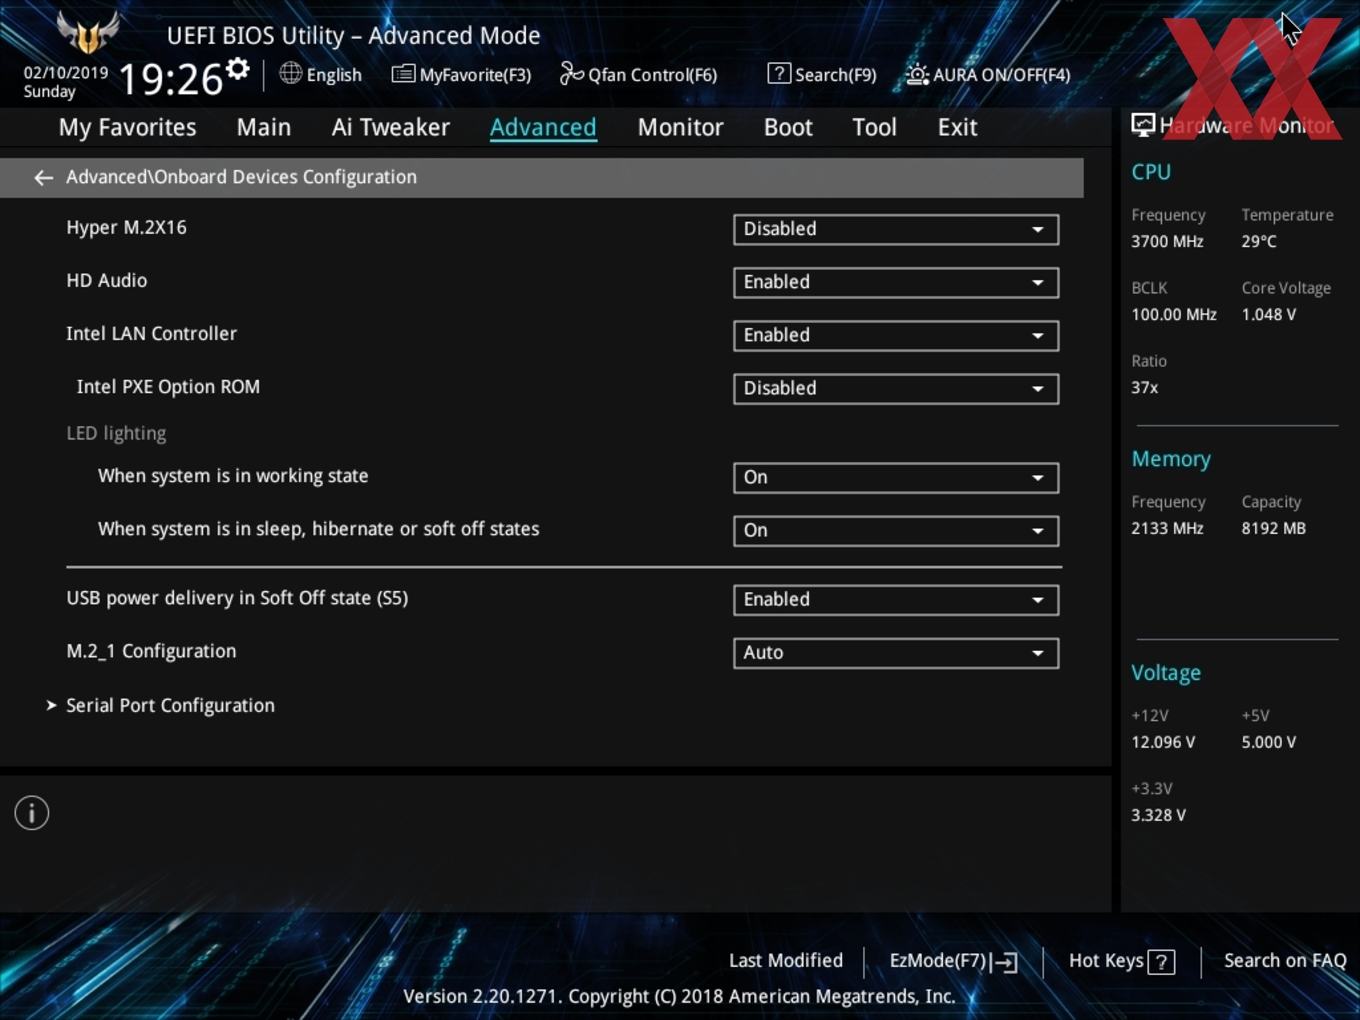Click the Core Voltage value 1.048 V

[x=1269, y=314]
